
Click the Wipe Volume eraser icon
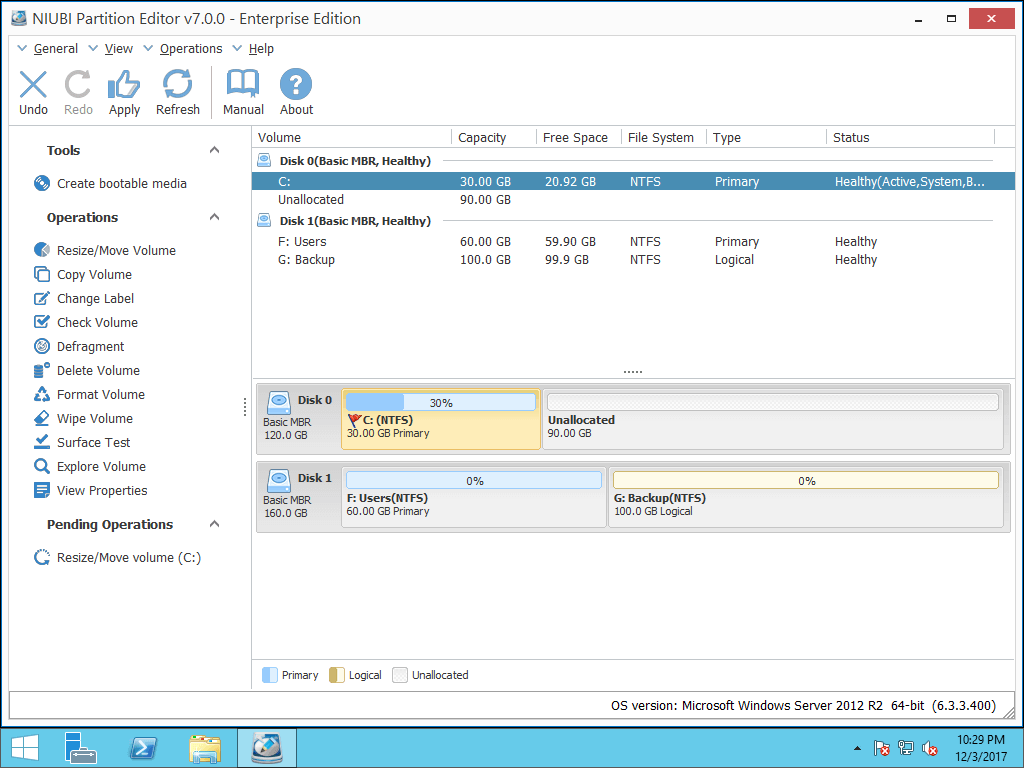tap(42, 418)
